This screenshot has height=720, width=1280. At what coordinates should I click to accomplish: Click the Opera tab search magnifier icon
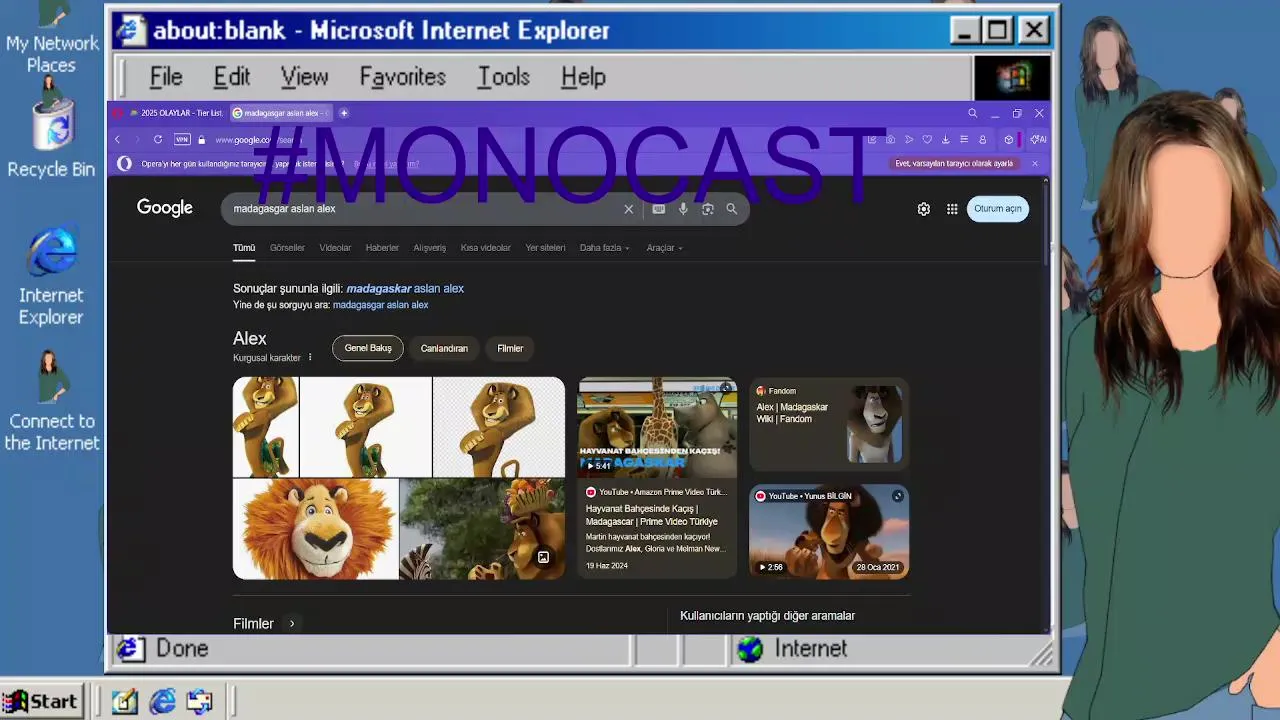click(x=972, y=113)
